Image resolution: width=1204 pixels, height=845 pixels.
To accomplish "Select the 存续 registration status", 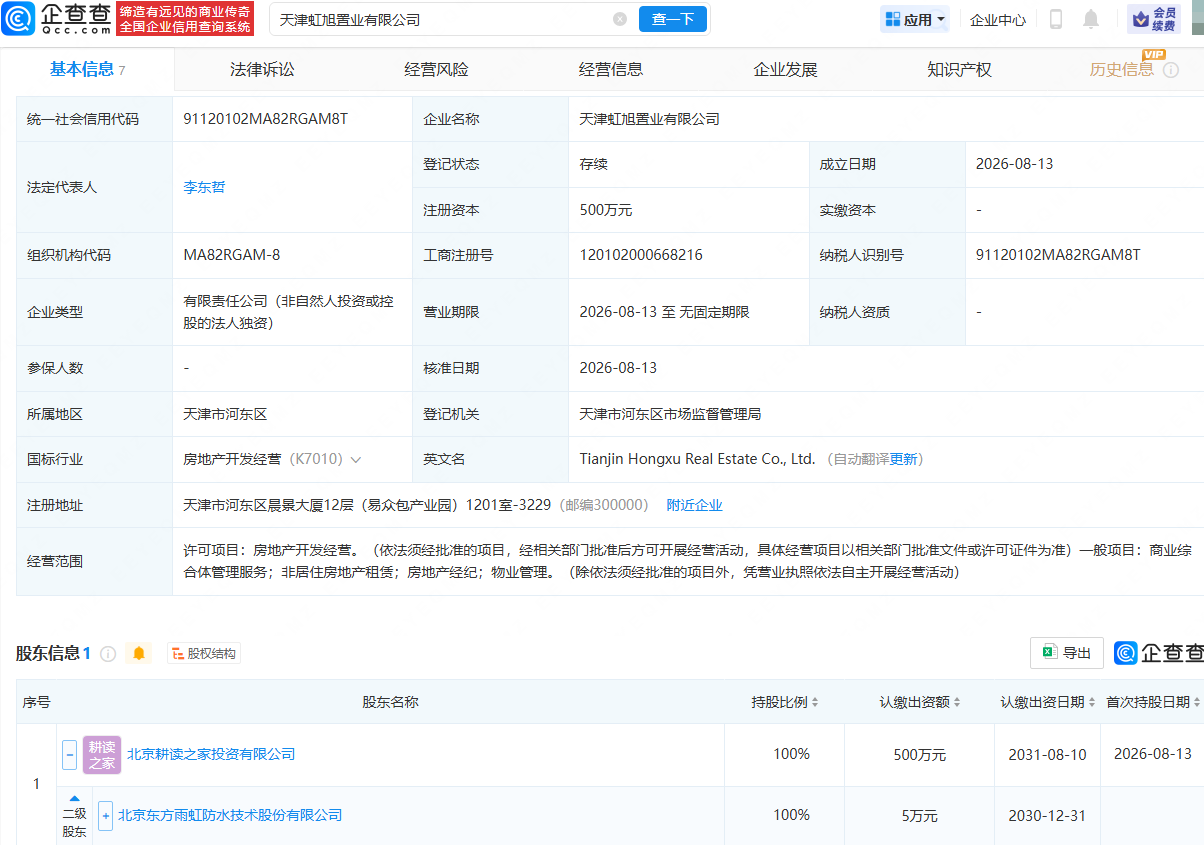I will coord(593,164).
